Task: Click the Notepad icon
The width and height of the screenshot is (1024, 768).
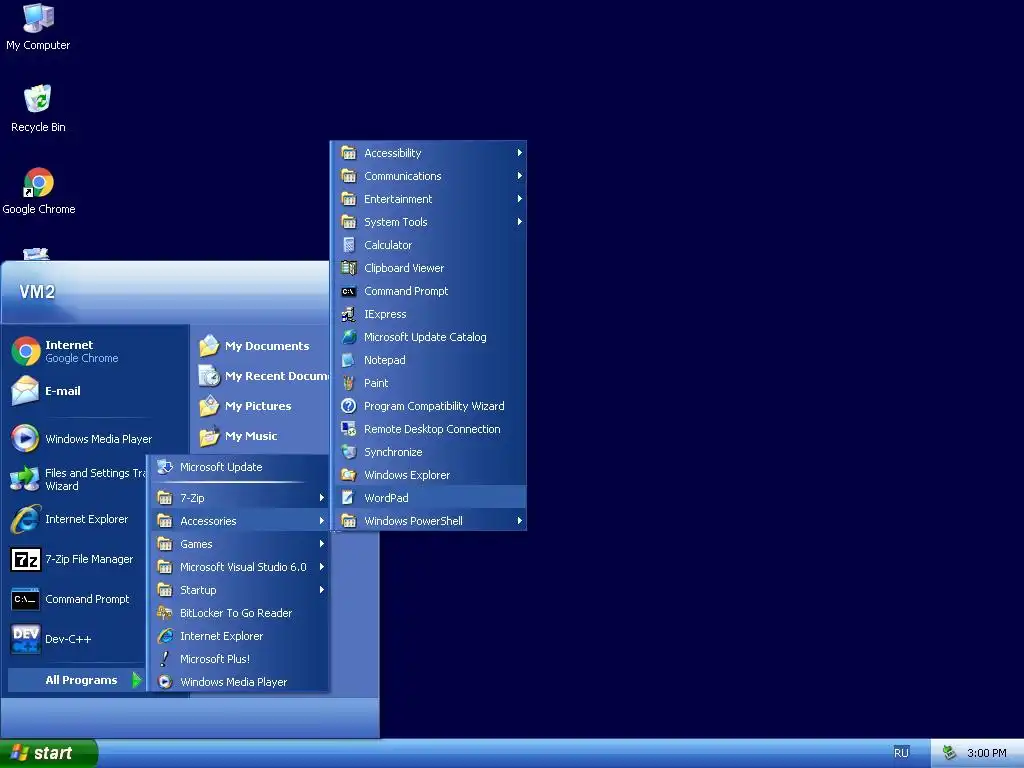Action: tap(349, 360)
